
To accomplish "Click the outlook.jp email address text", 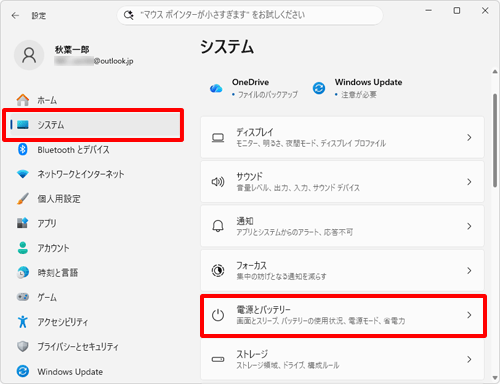I will coord(94,61).
